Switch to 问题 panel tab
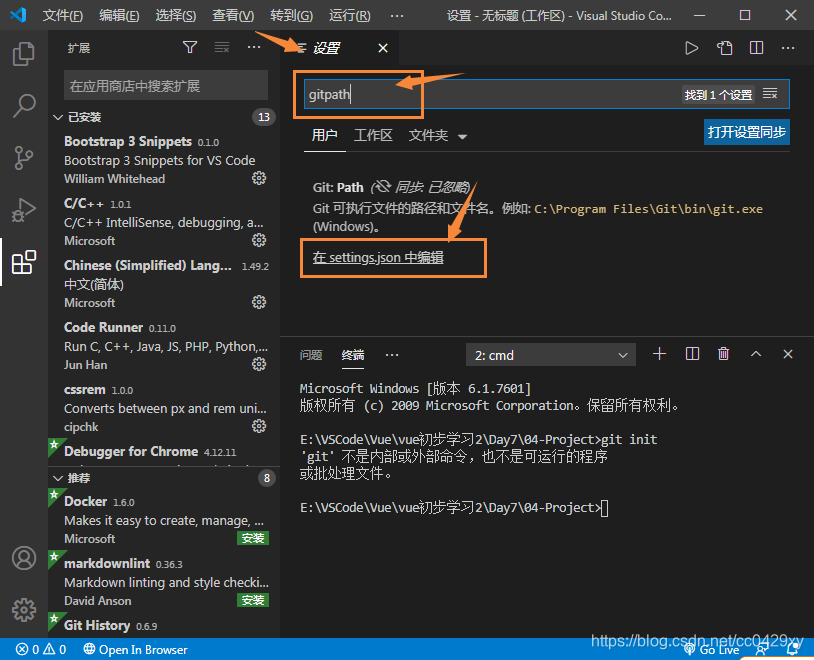This screenshot has width=814, height=660. (x=311, y=355)
